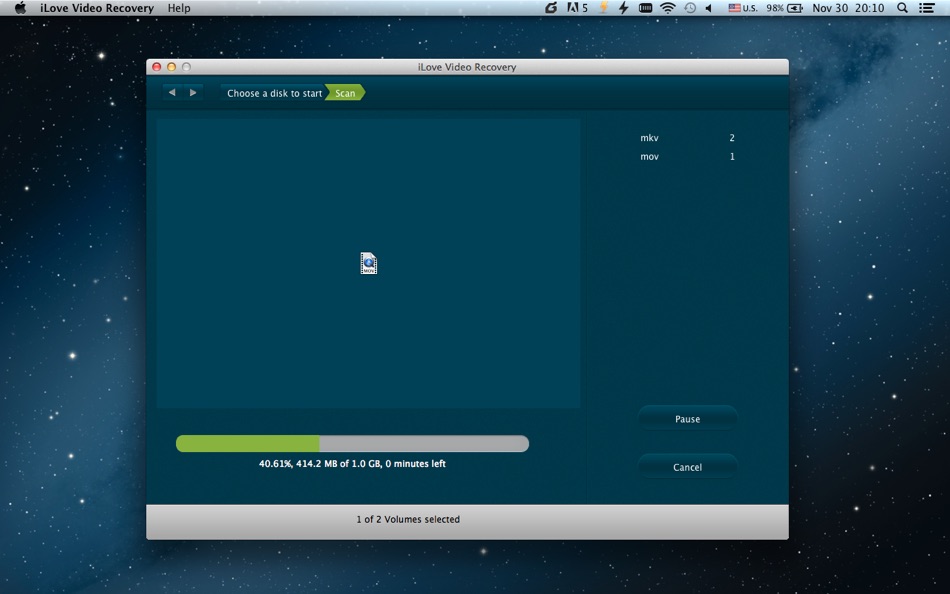Screen dimensions: 950x594
Task: Open the Wi-Fi status menu
Action: [x=667, y=8]
